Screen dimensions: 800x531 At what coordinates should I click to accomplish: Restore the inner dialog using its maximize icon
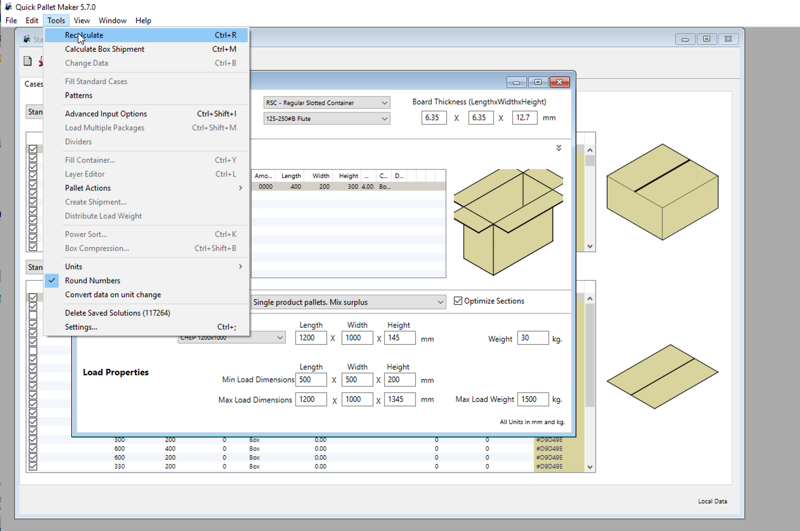pos(537,82)
